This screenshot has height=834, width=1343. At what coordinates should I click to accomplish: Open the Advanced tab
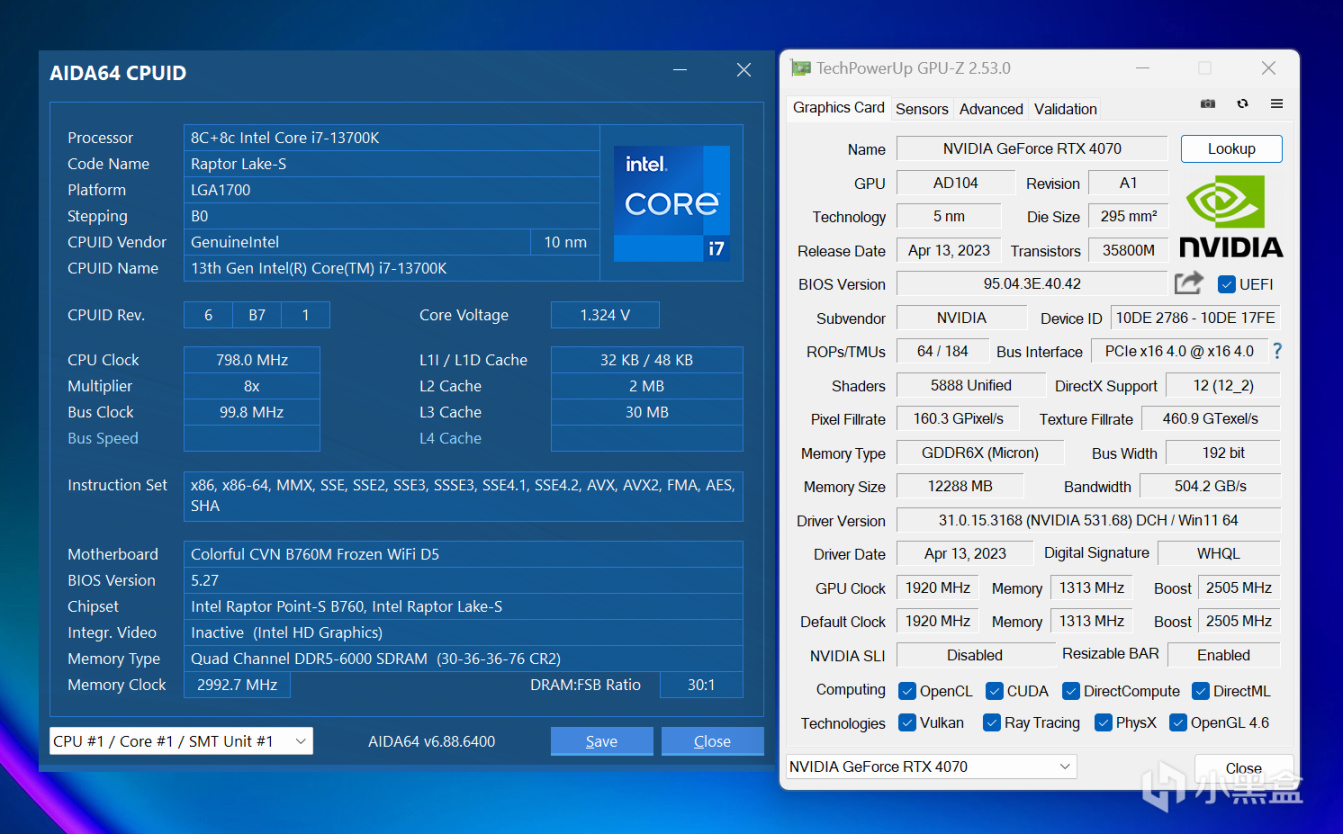pyautogui.click(x=991, y=109)
